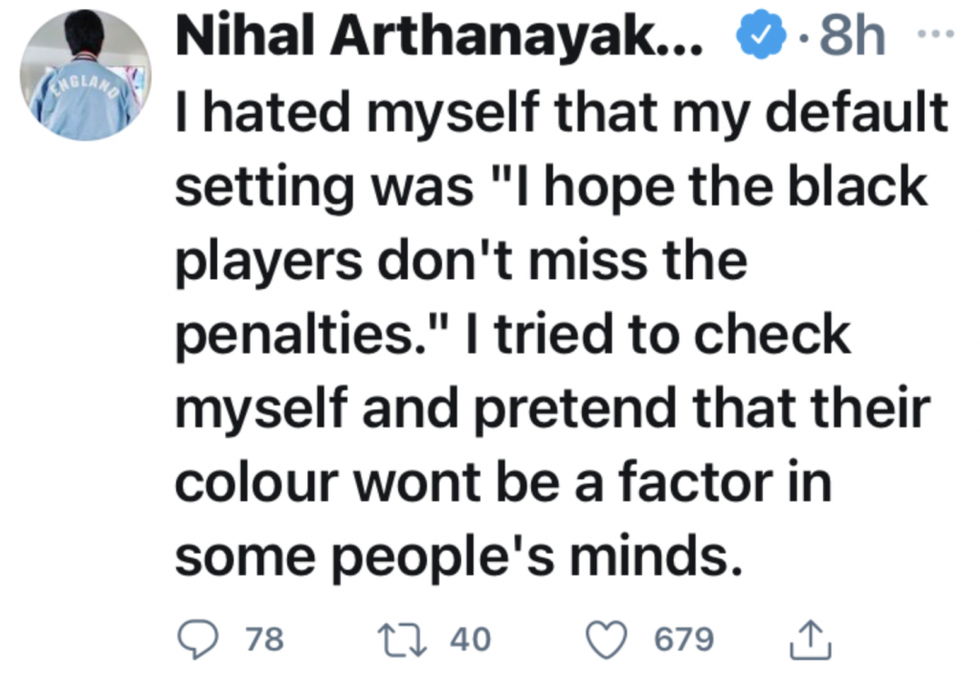Click the share upload arrow icon
Viewport: 980px width, 684px height.
(x=811, y=640)
